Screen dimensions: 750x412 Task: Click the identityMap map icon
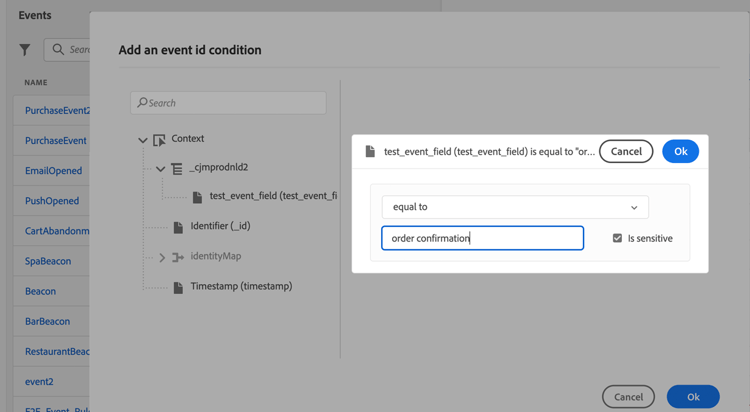178,257
